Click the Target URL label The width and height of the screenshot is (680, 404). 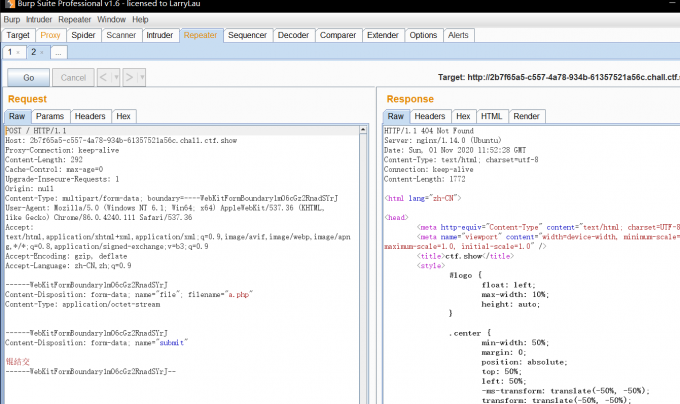(x=559, y=77)
